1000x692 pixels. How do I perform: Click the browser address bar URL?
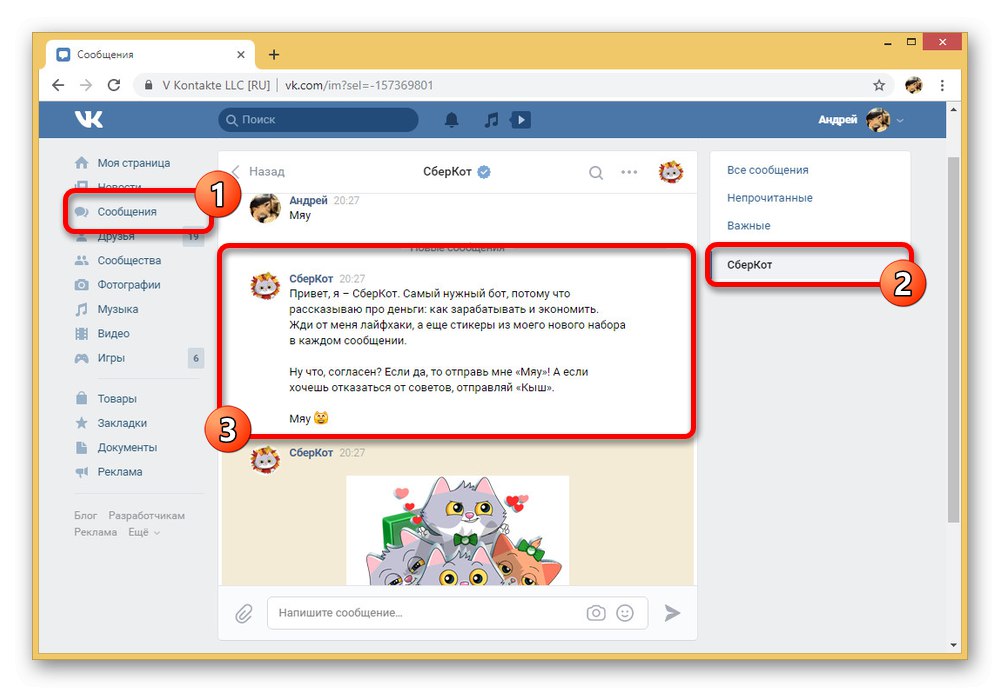coord(359,85)
